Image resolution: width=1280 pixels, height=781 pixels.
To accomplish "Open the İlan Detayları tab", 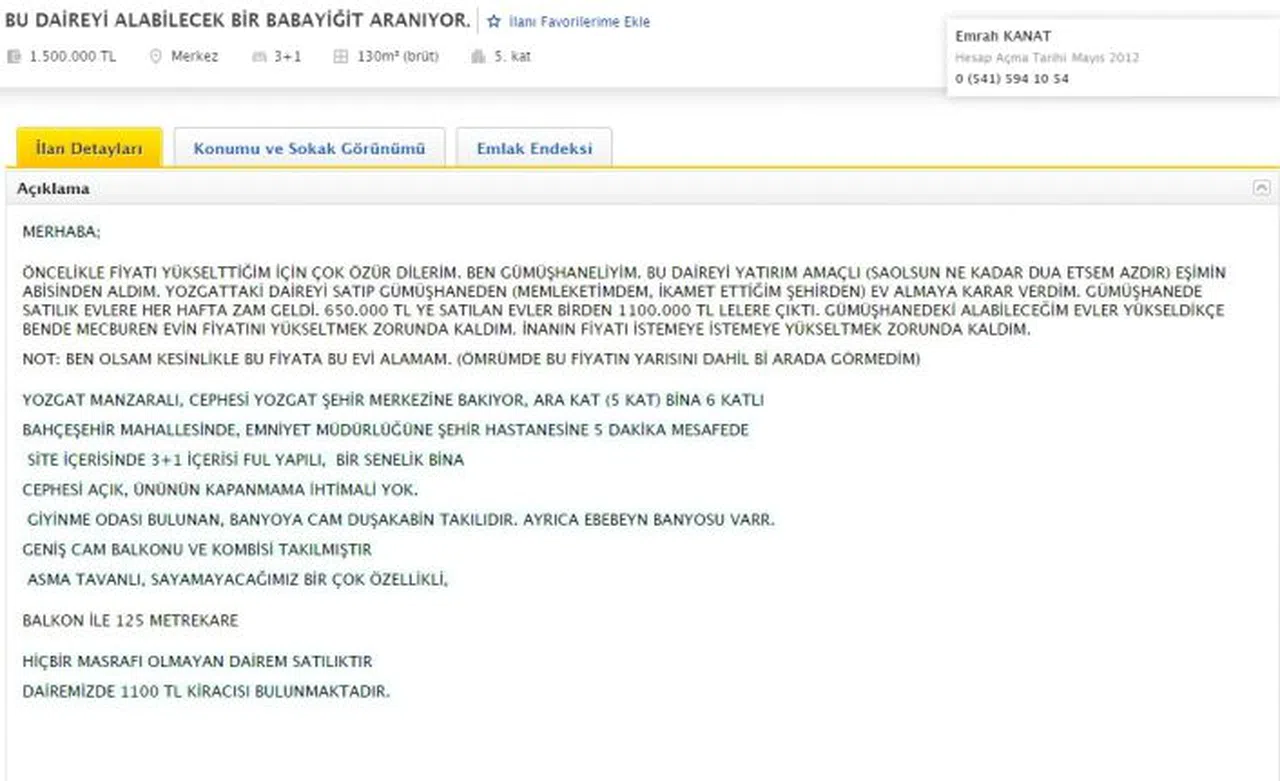I will [x=89, y=149].
